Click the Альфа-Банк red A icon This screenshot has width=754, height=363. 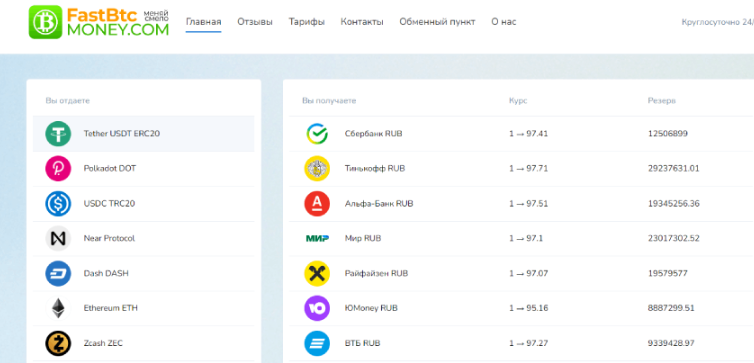click(x=317, y=203)
